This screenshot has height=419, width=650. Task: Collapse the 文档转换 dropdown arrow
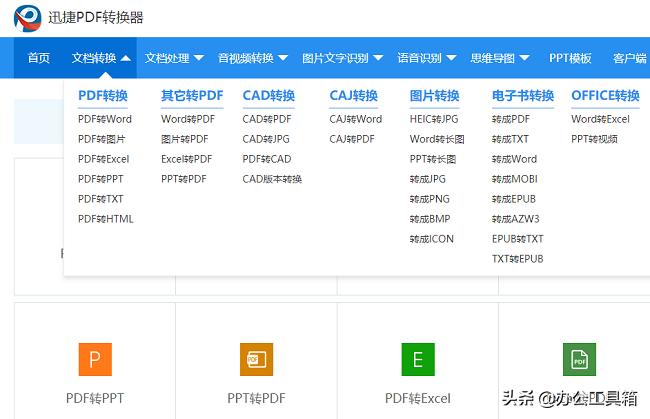point(126,58)
